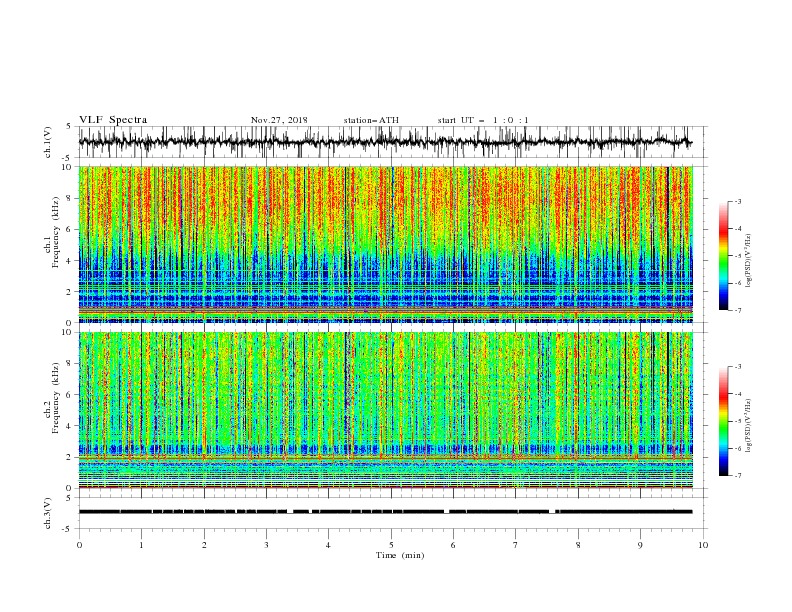Click the '-3' label on the ch.2 color bar
The width and height of the screenshot is (792, 612).
pos(737,367)
